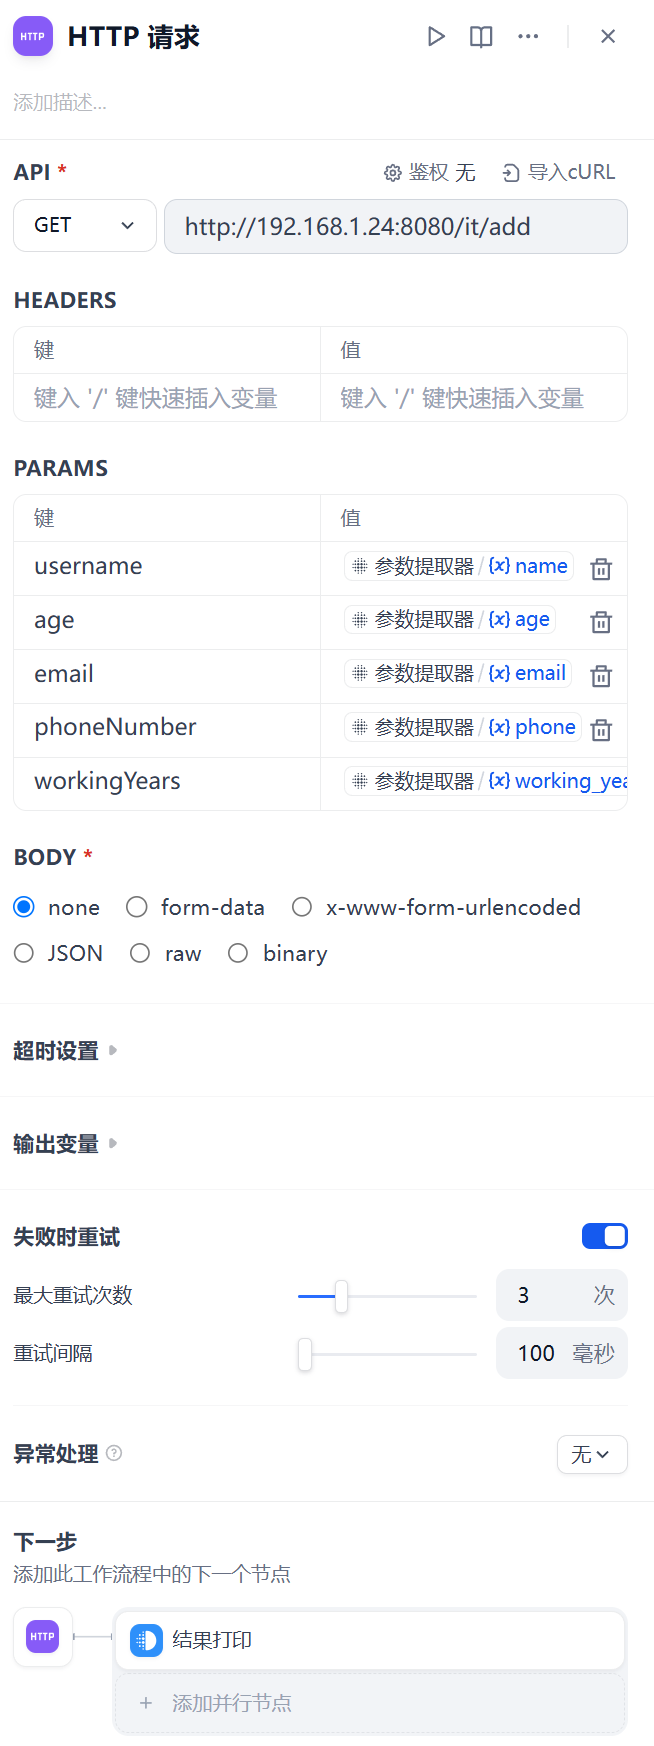The image size is (654, 1746).
Task: Open the GET method dropdown
Action: pos(84,225)
